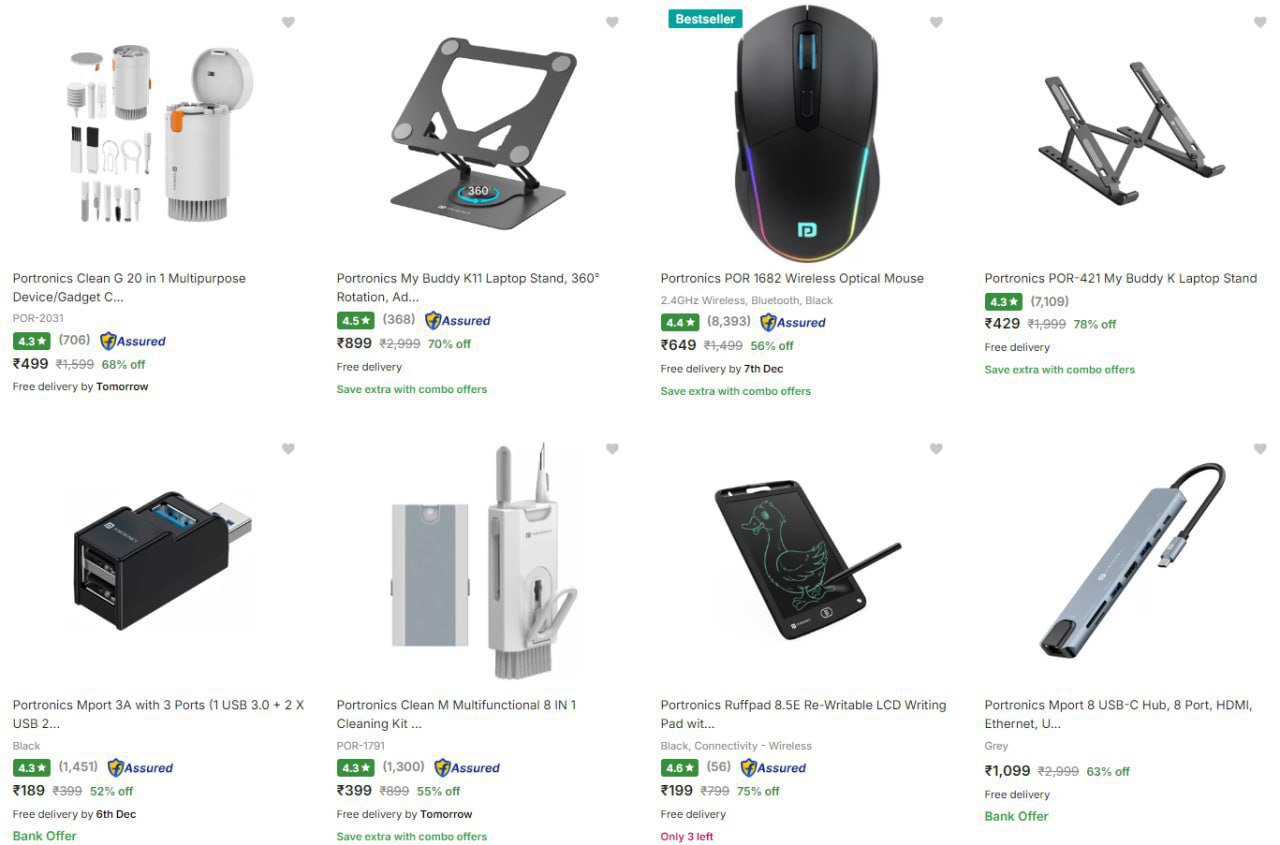1280x845 pixels.
Task: Add POR 1682 Wireless Mouse to wishlist
Action: (x=936, y=22)
